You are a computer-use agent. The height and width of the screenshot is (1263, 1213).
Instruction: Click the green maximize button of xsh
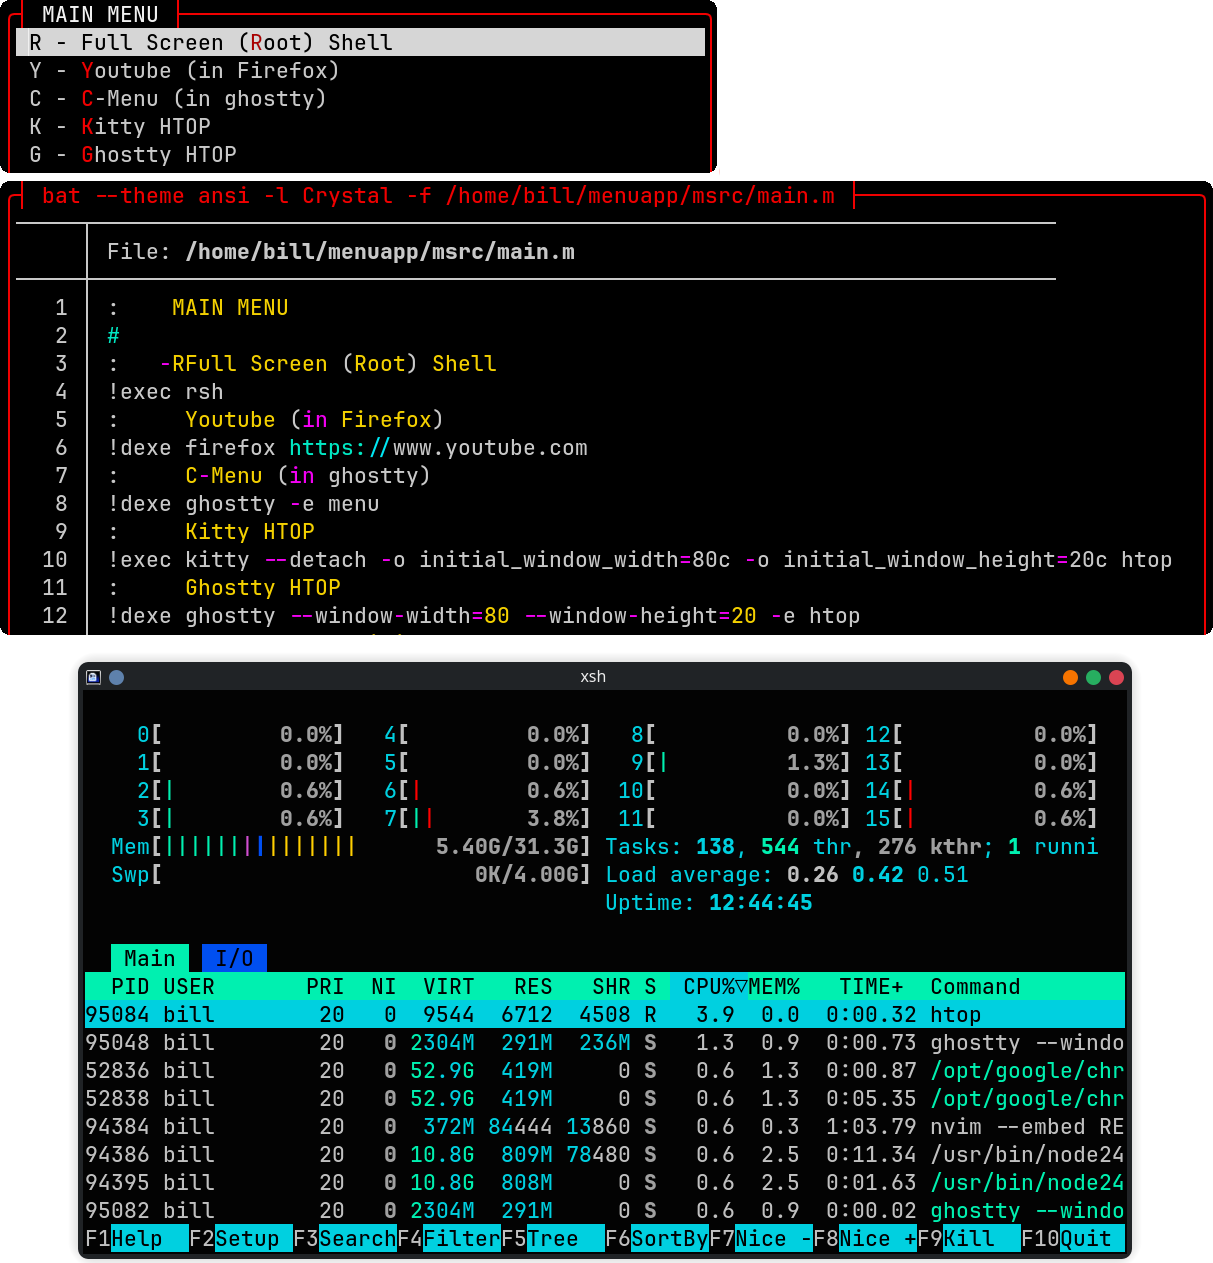tap(1093, 677)
